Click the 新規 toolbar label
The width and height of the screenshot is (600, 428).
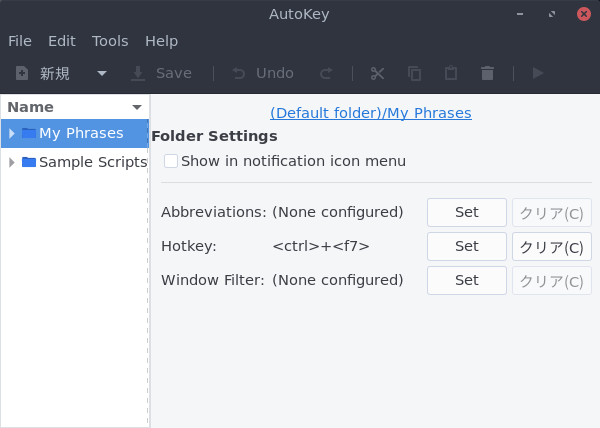(x=55, y=73)
